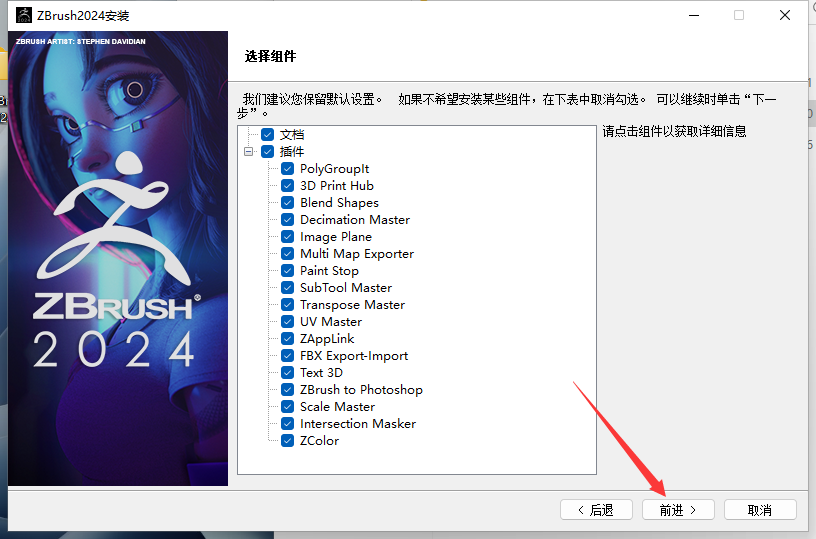This screenshot has width=816, height=539.
Task: Go back with the 后退 button
Action: pyautogui.click(x=596, y=510)
